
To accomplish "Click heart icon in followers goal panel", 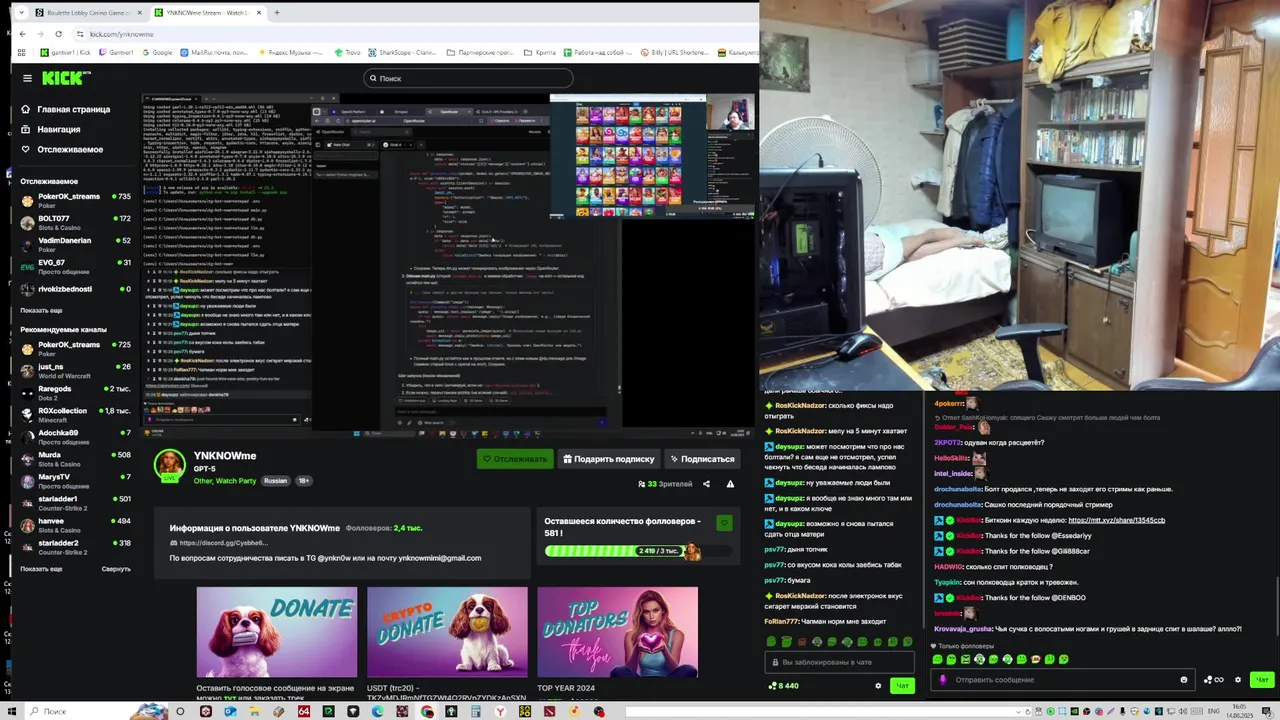I will (x=724, y=523).
